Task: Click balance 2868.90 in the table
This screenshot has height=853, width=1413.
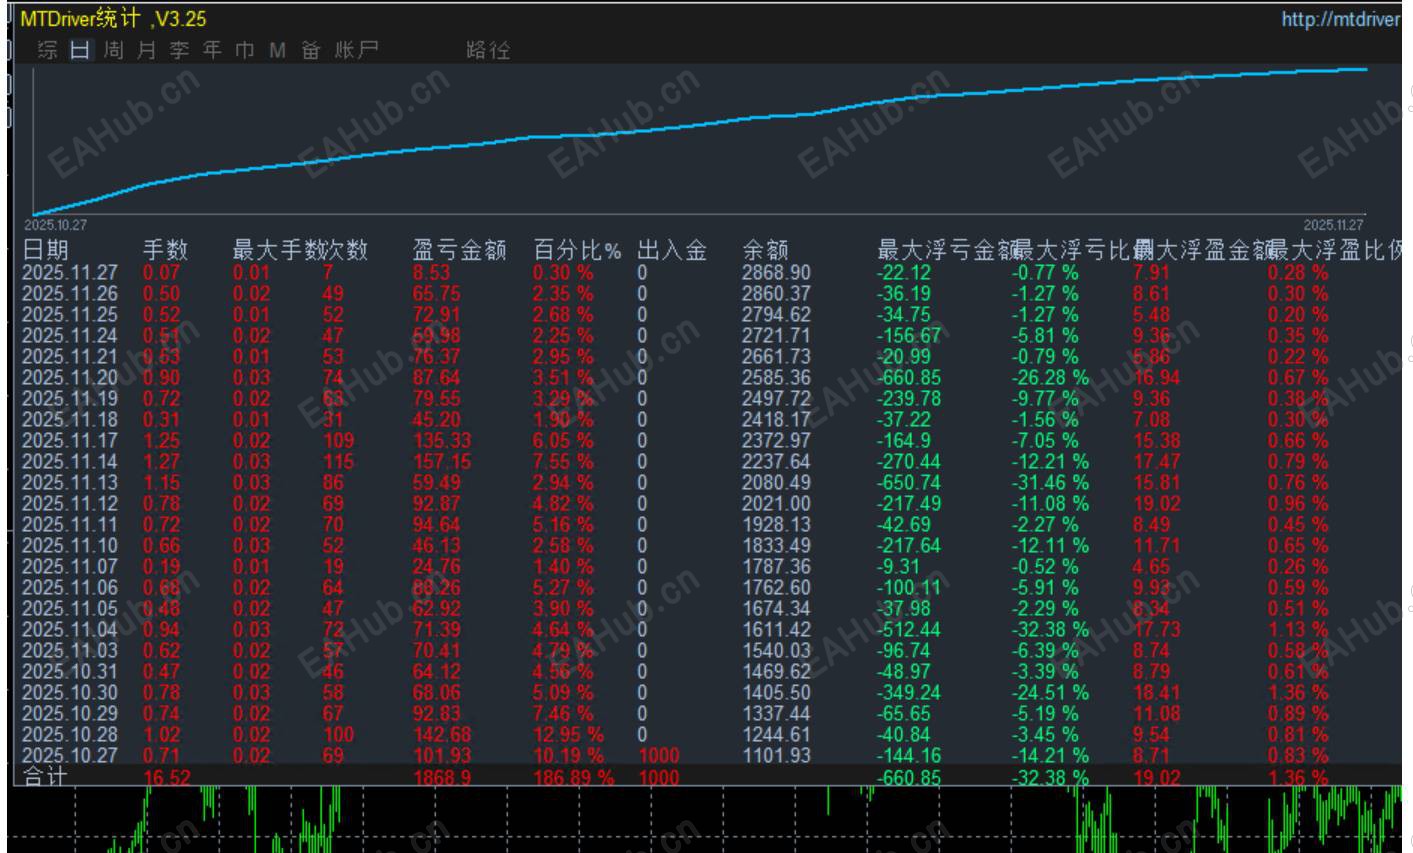Action: (x=776, y=273)
